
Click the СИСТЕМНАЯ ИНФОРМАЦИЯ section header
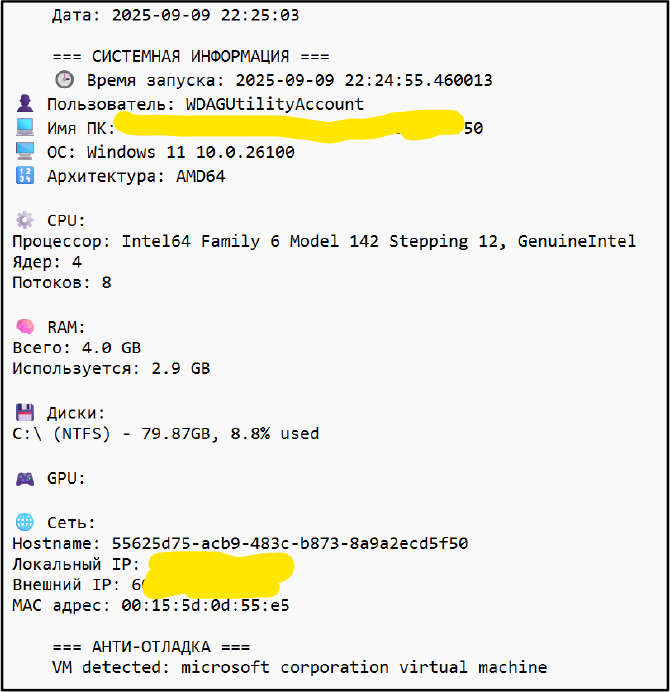[x=191, y=56]
